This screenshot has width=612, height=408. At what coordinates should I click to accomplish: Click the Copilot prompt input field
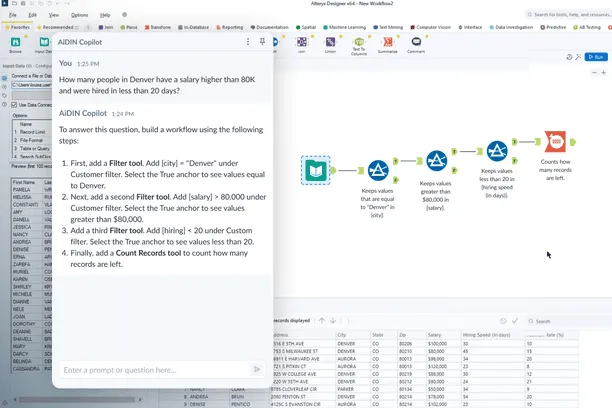[155, 370]
